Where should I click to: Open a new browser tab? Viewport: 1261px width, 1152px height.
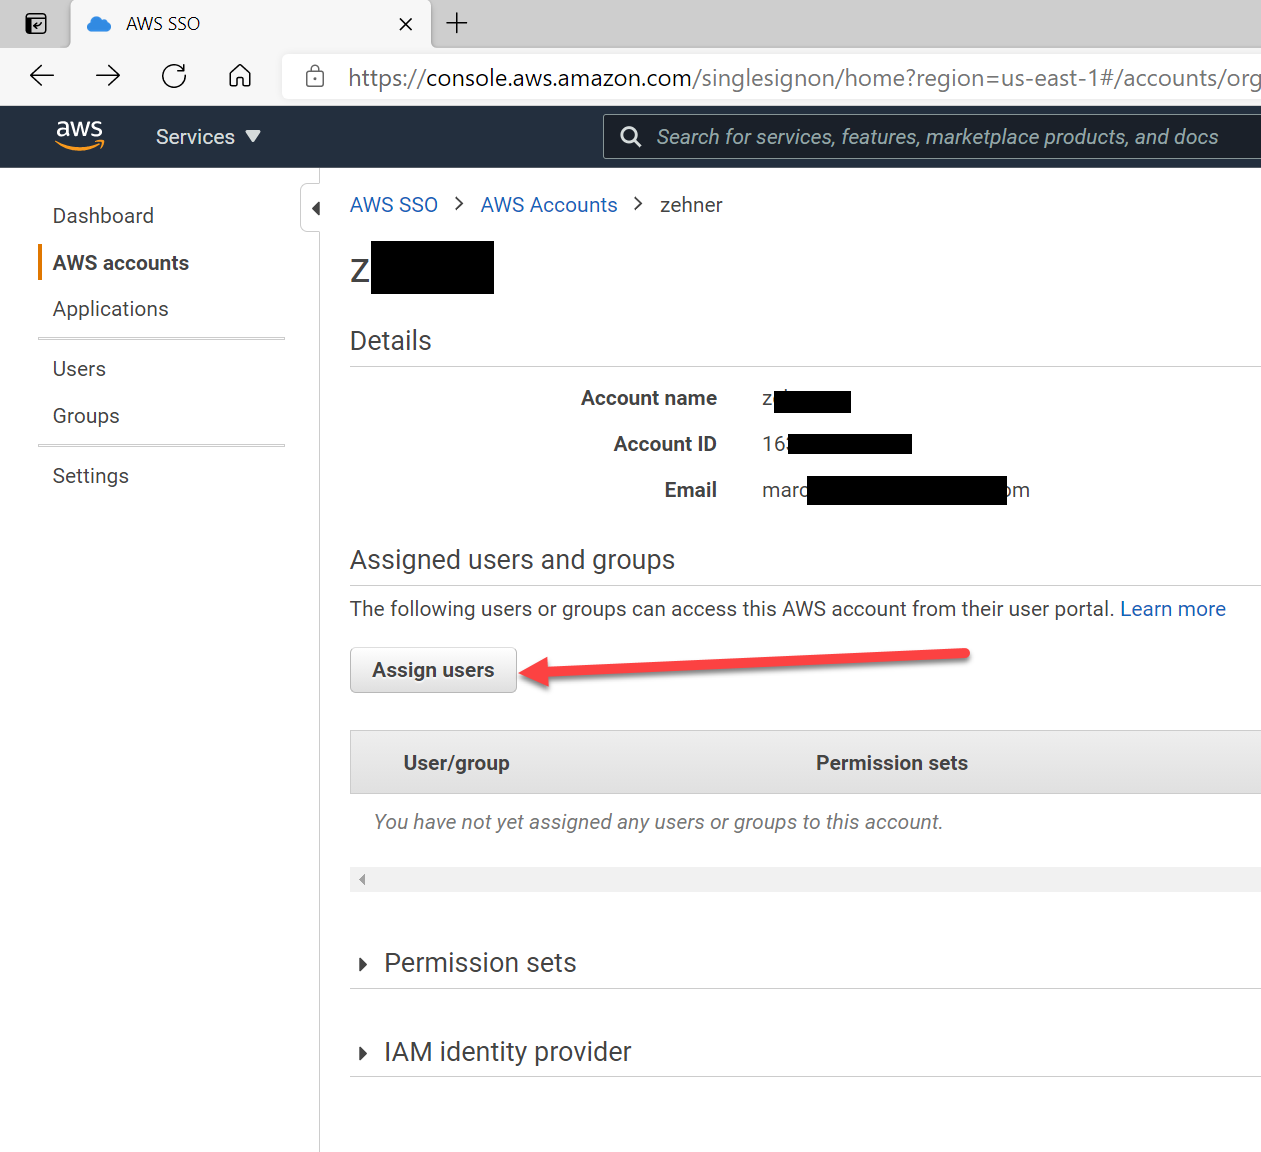coord(457,23)
